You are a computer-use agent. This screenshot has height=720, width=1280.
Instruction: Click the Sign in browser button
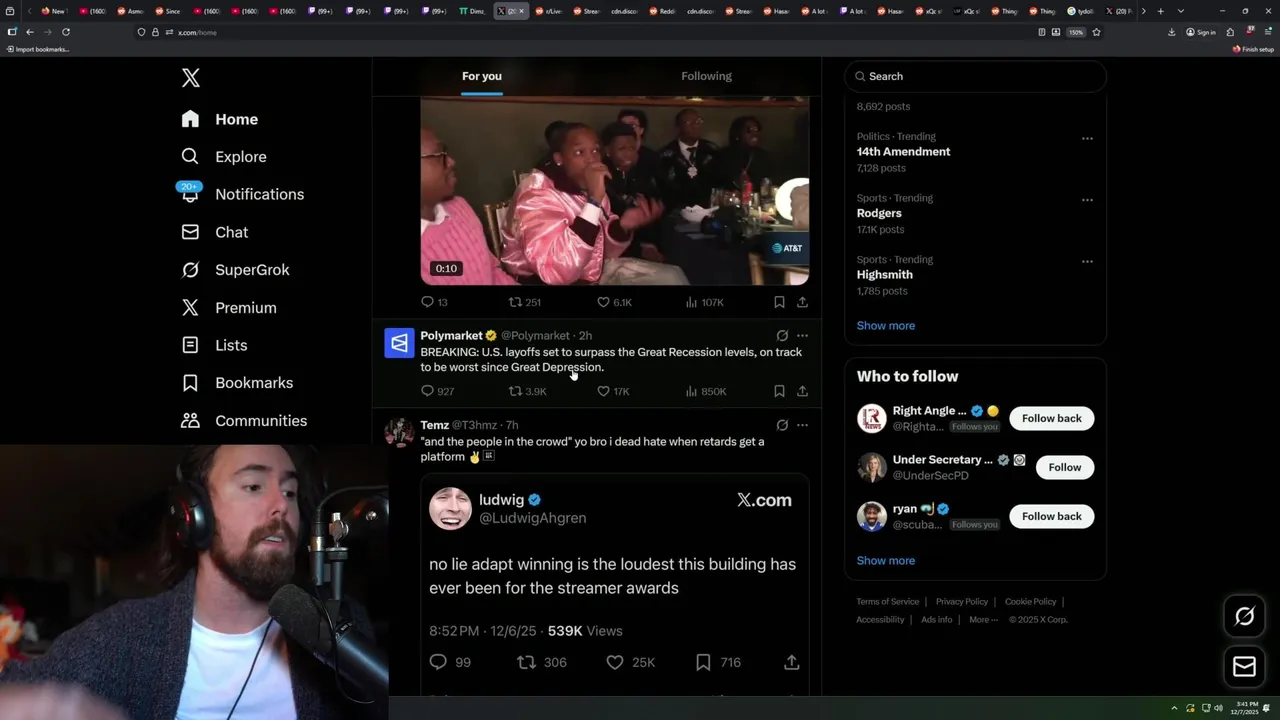[x=1201, y=32]
